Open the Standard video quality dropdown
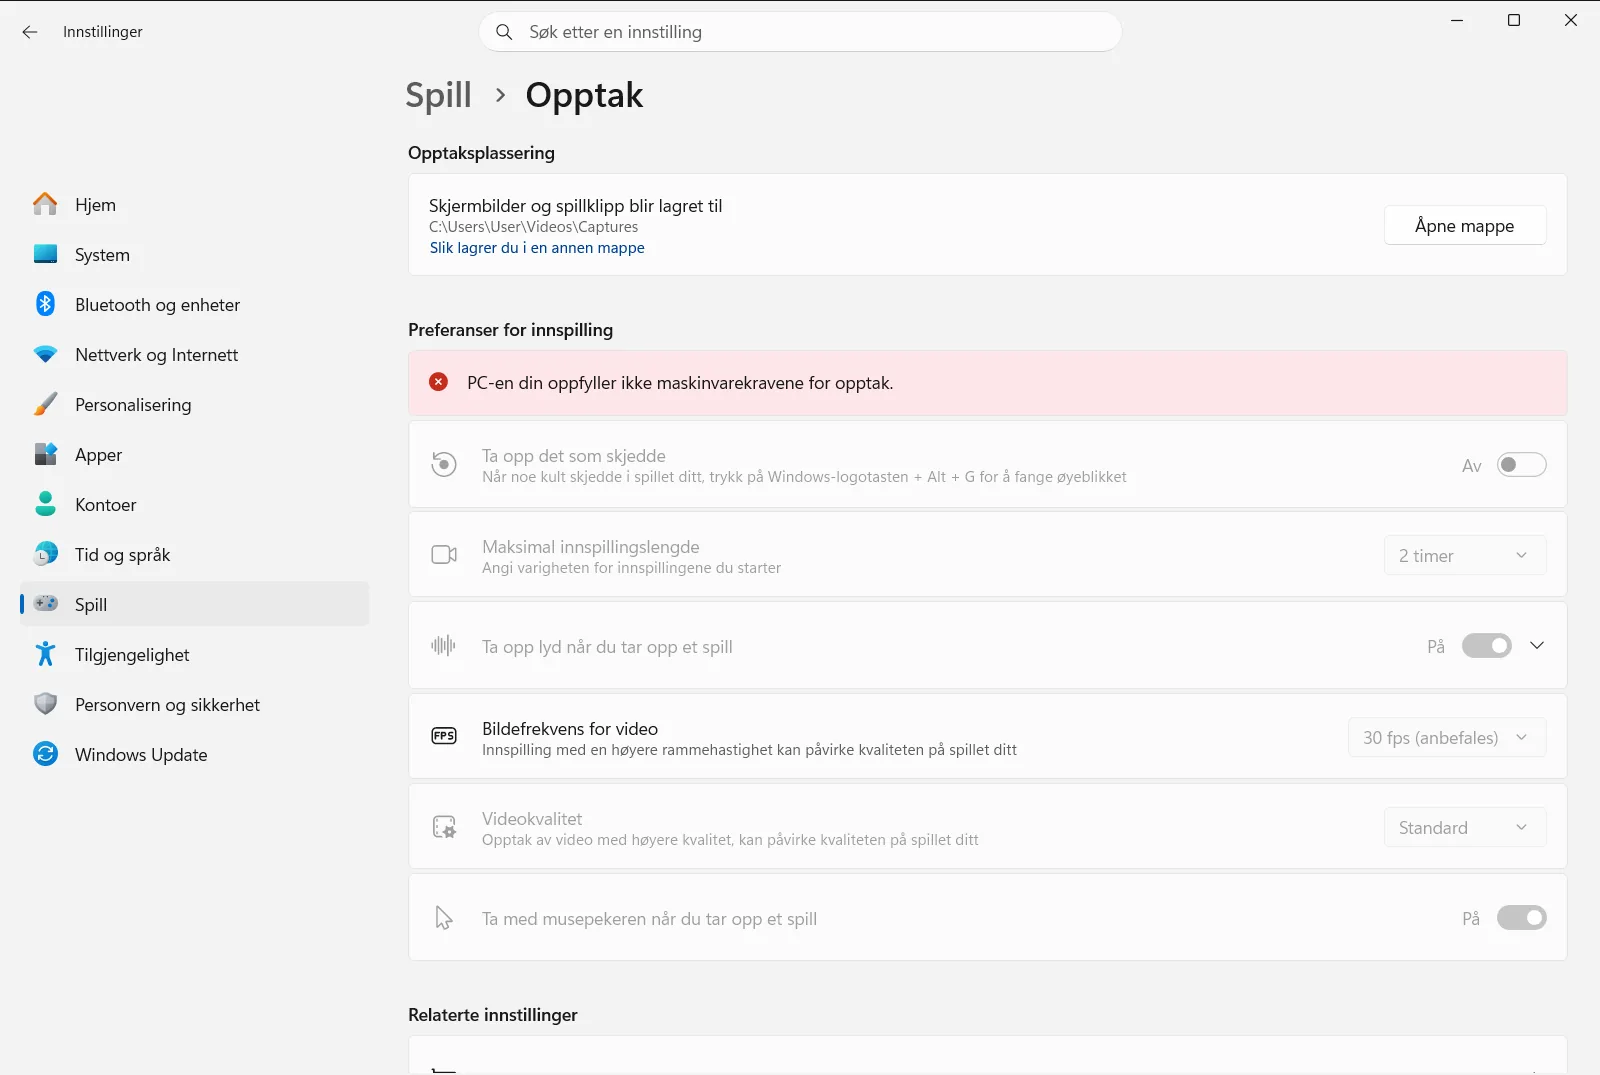1600x1075 pixels. point(1465,828)
